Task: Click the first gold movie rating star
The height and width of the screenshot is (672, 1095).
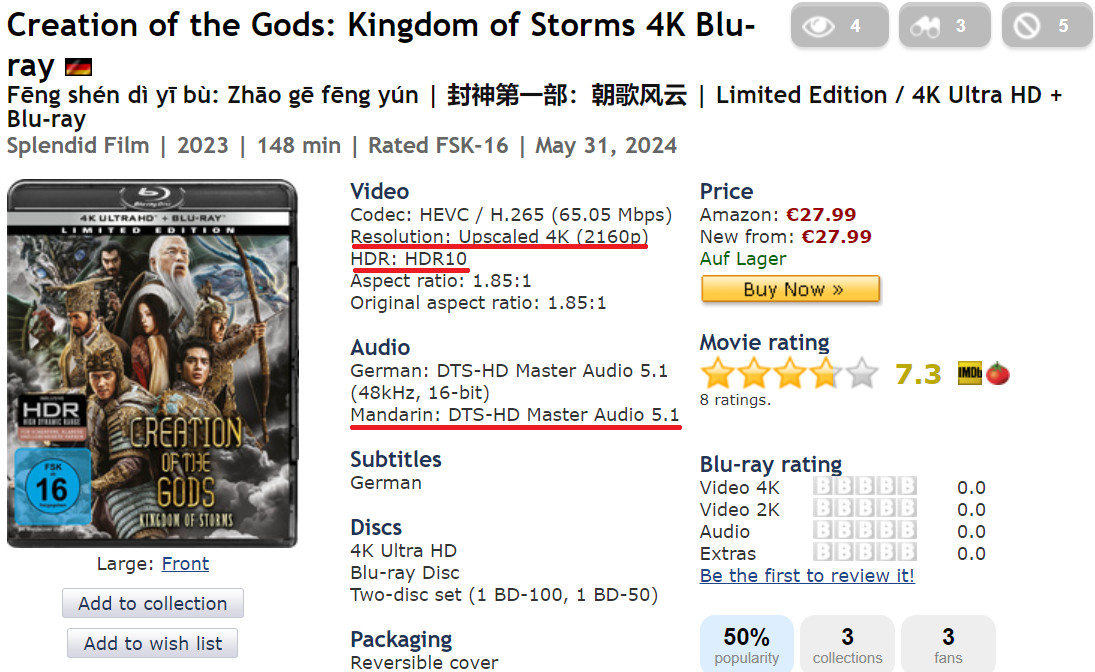Action: [x=718, y=372]
